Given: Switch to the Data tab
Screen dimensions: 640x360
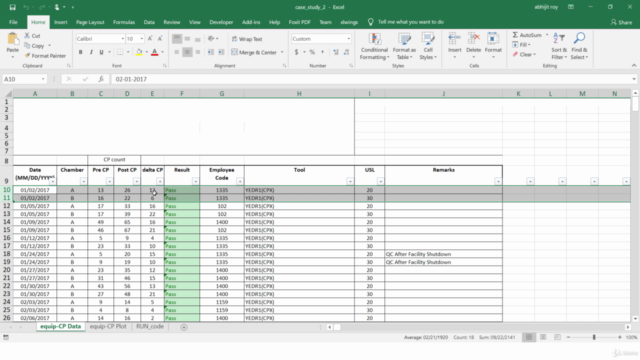Looking at the screenshot, I should point(149,22).
